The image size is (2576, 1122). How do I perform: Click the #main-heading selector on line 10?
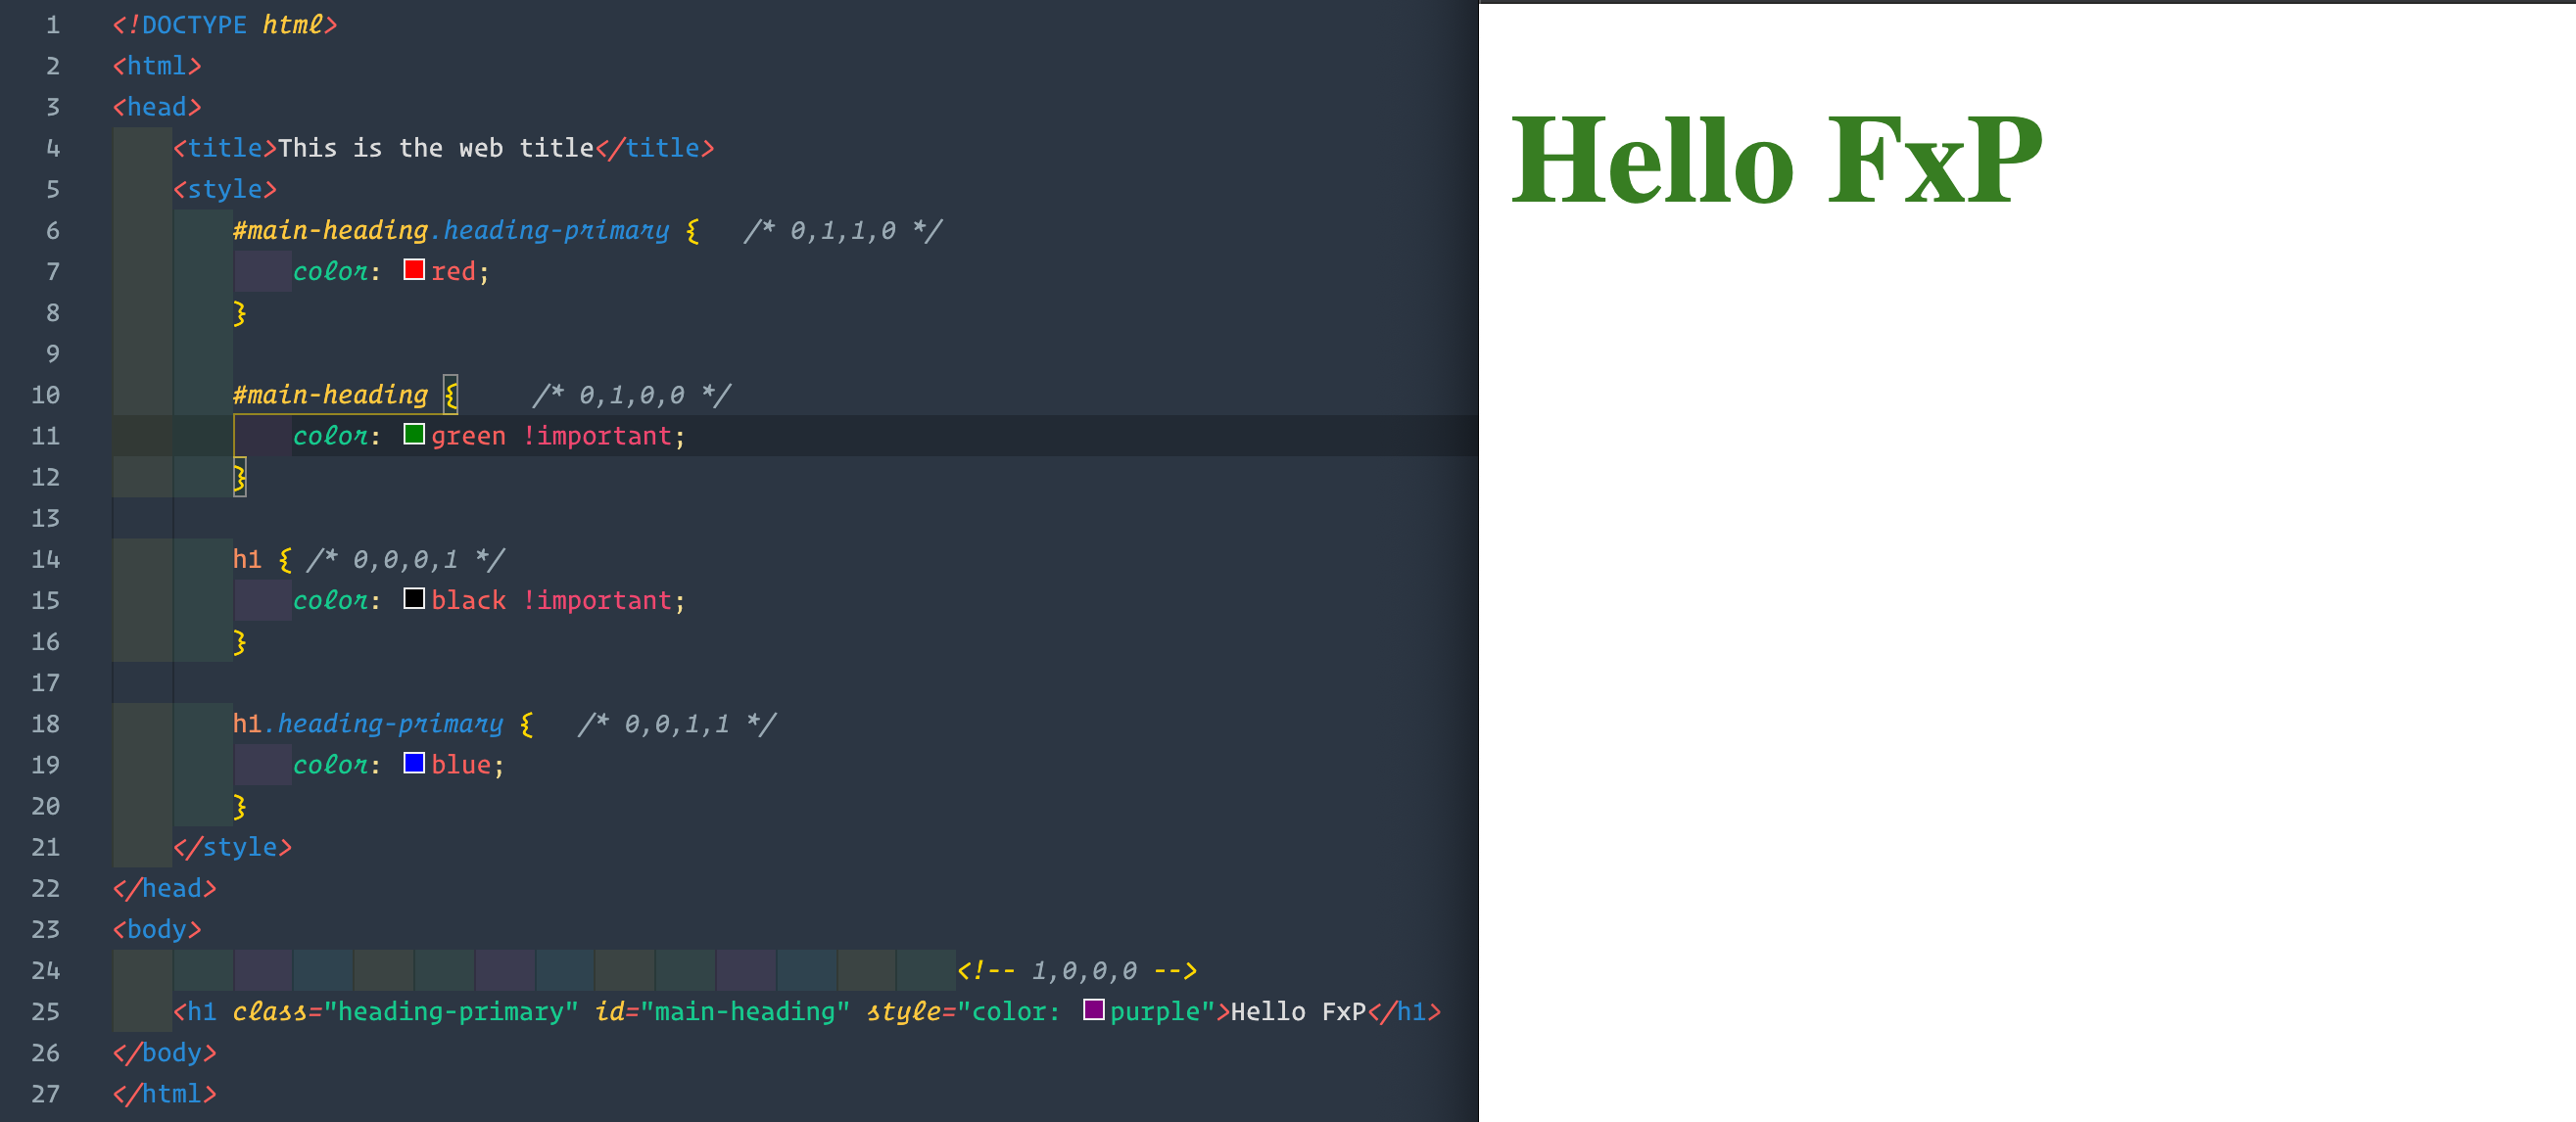[330, 395]
